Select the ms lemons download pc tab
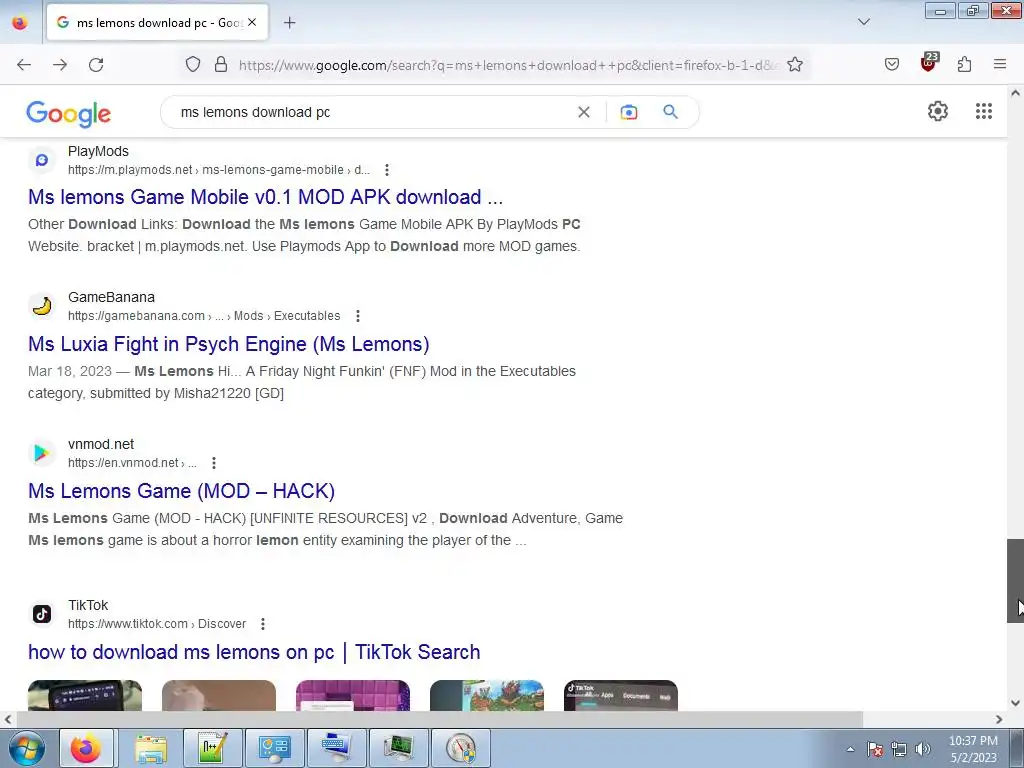Image resolution: width=1024 pixels, height=768 pixels. tap(157, 22)
